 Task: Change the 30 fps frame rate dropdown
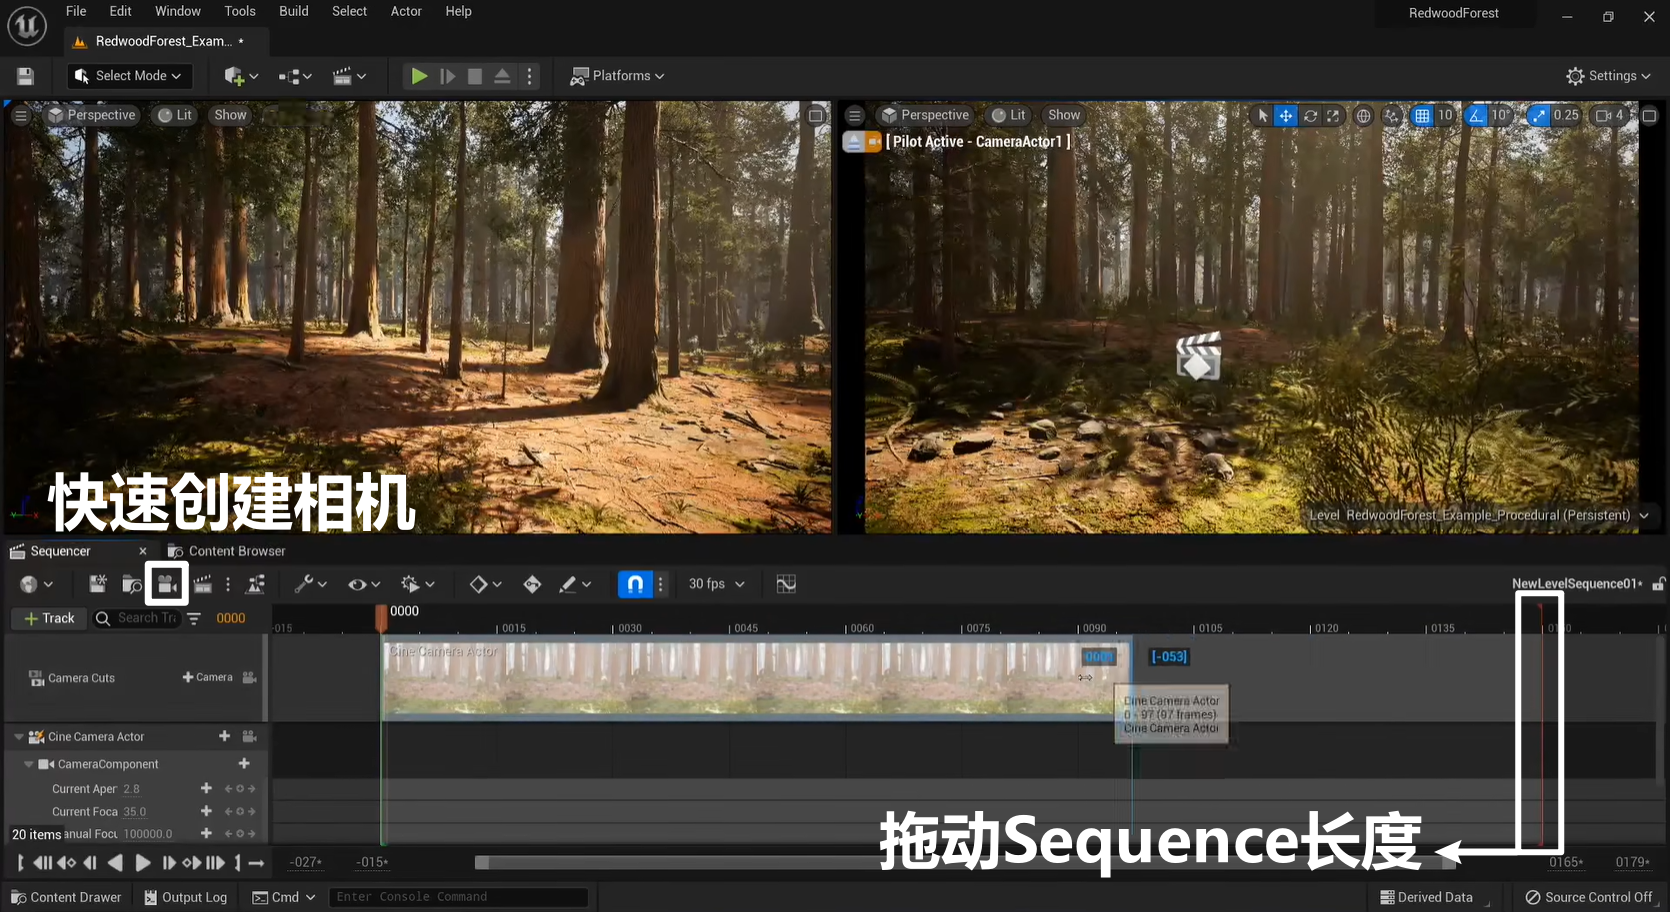[x=716, y=584]
